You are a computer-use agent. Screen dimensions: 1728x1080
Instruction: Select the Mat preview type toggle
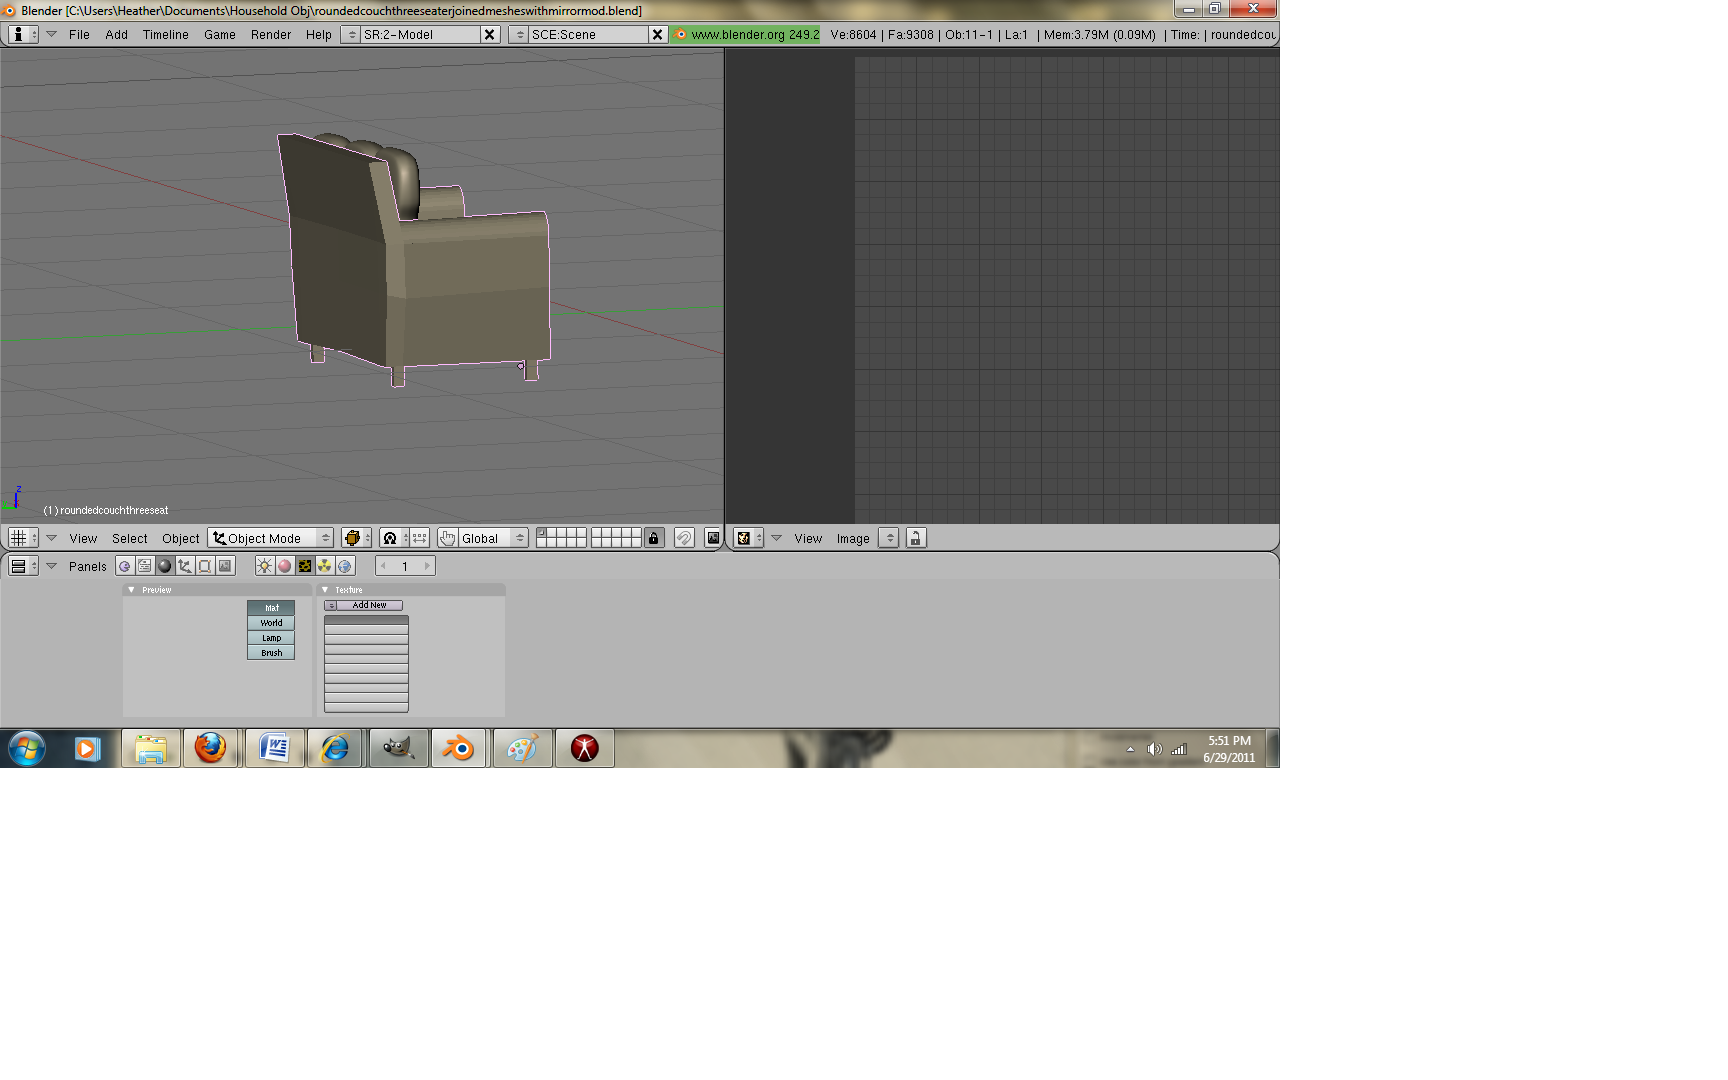pyautogui.click(x=271, y=608)
